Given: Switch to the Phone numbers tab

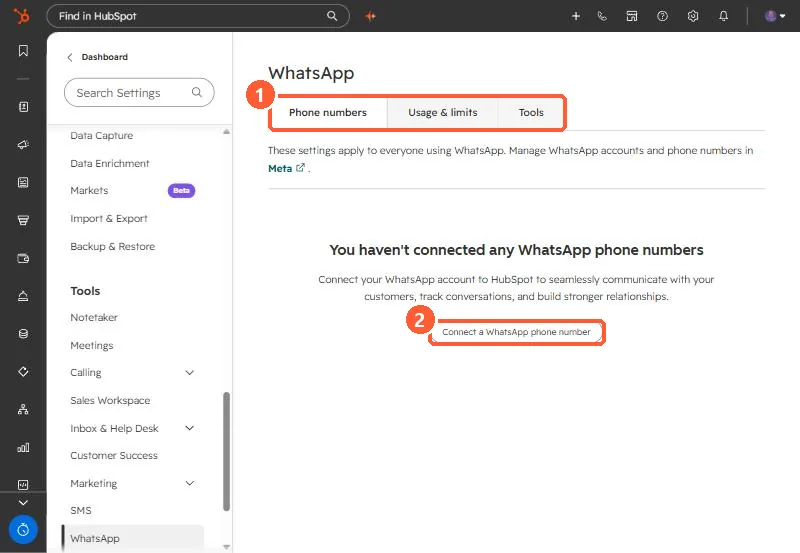Looking at the screenshot, I should 328,112.
